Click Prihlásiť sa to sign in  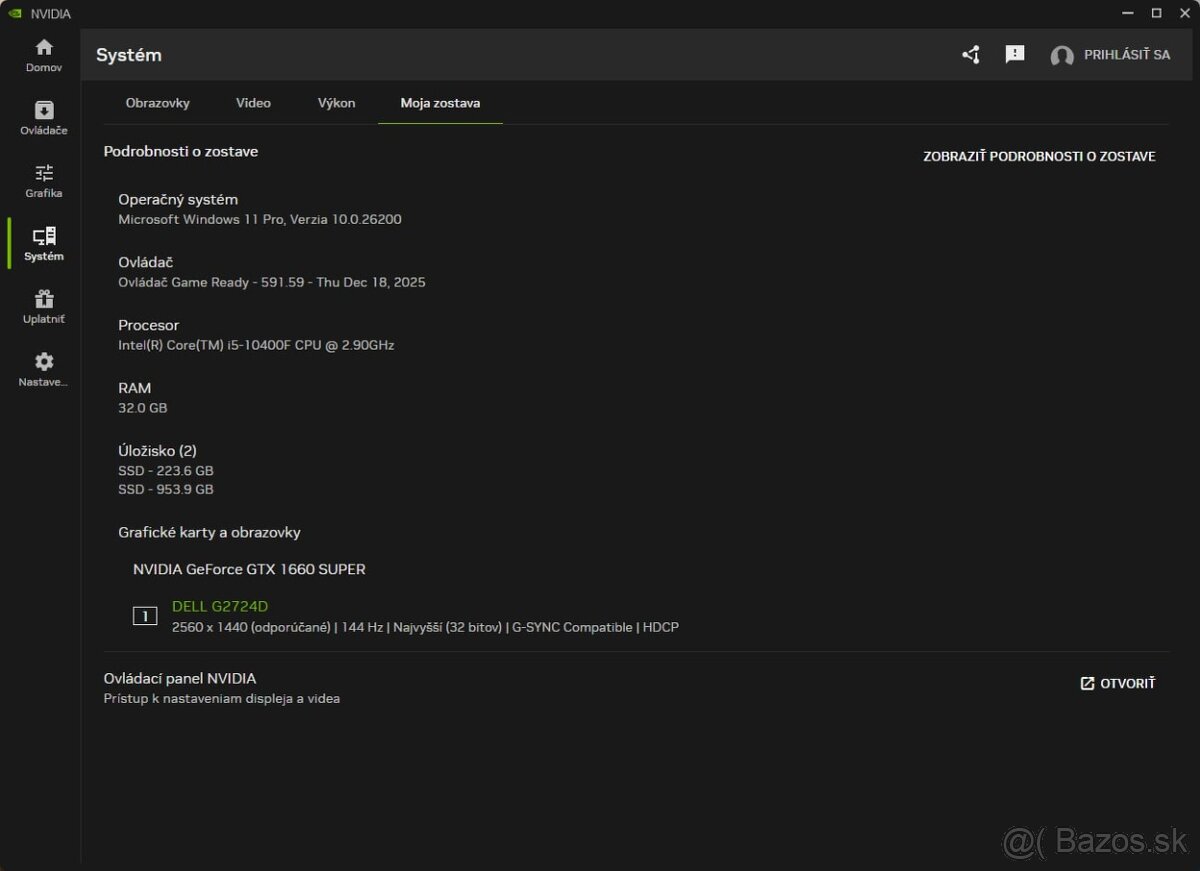click(x=1127, y=55)
